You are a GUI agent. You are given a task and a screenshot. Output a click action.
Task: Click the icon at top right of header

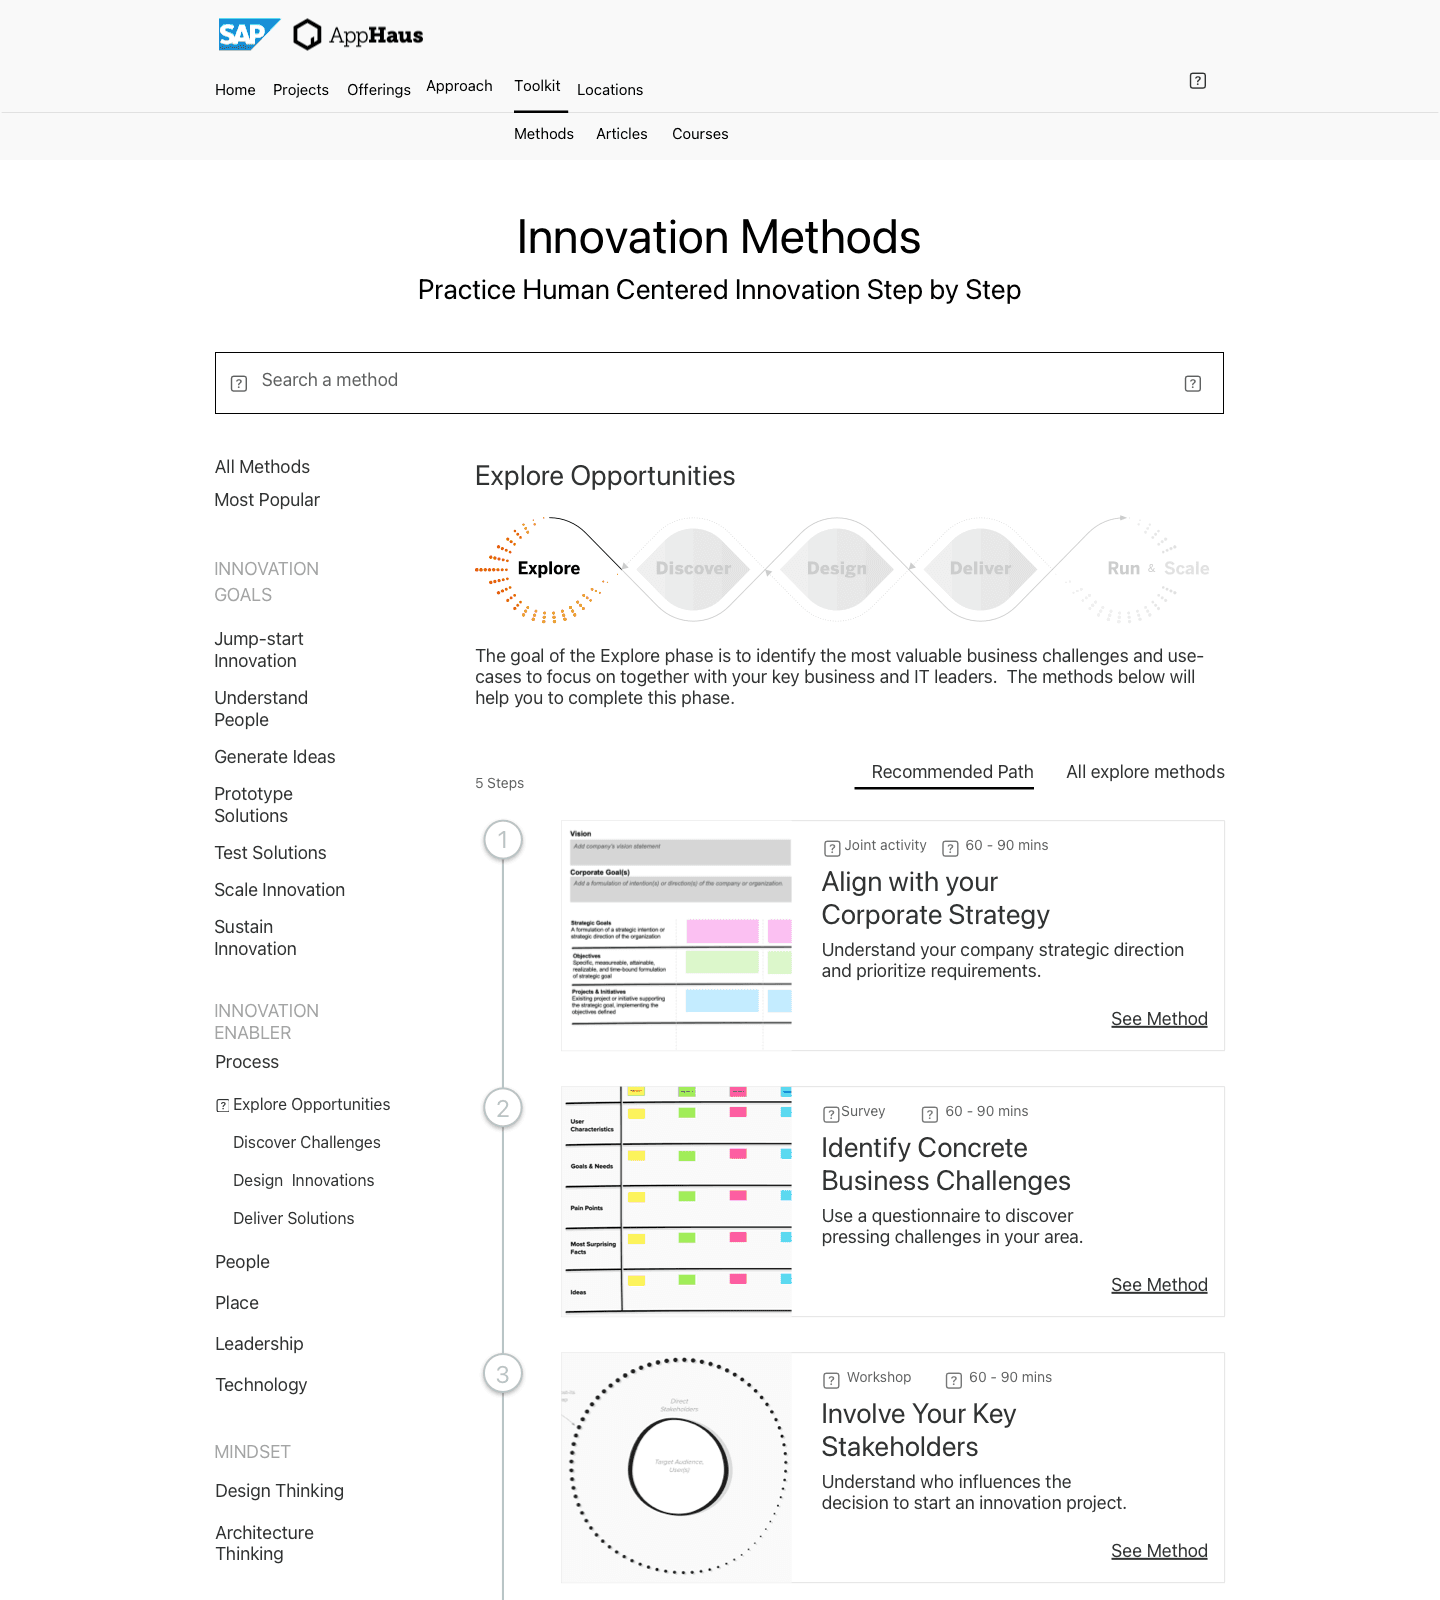coord(1197,81)
